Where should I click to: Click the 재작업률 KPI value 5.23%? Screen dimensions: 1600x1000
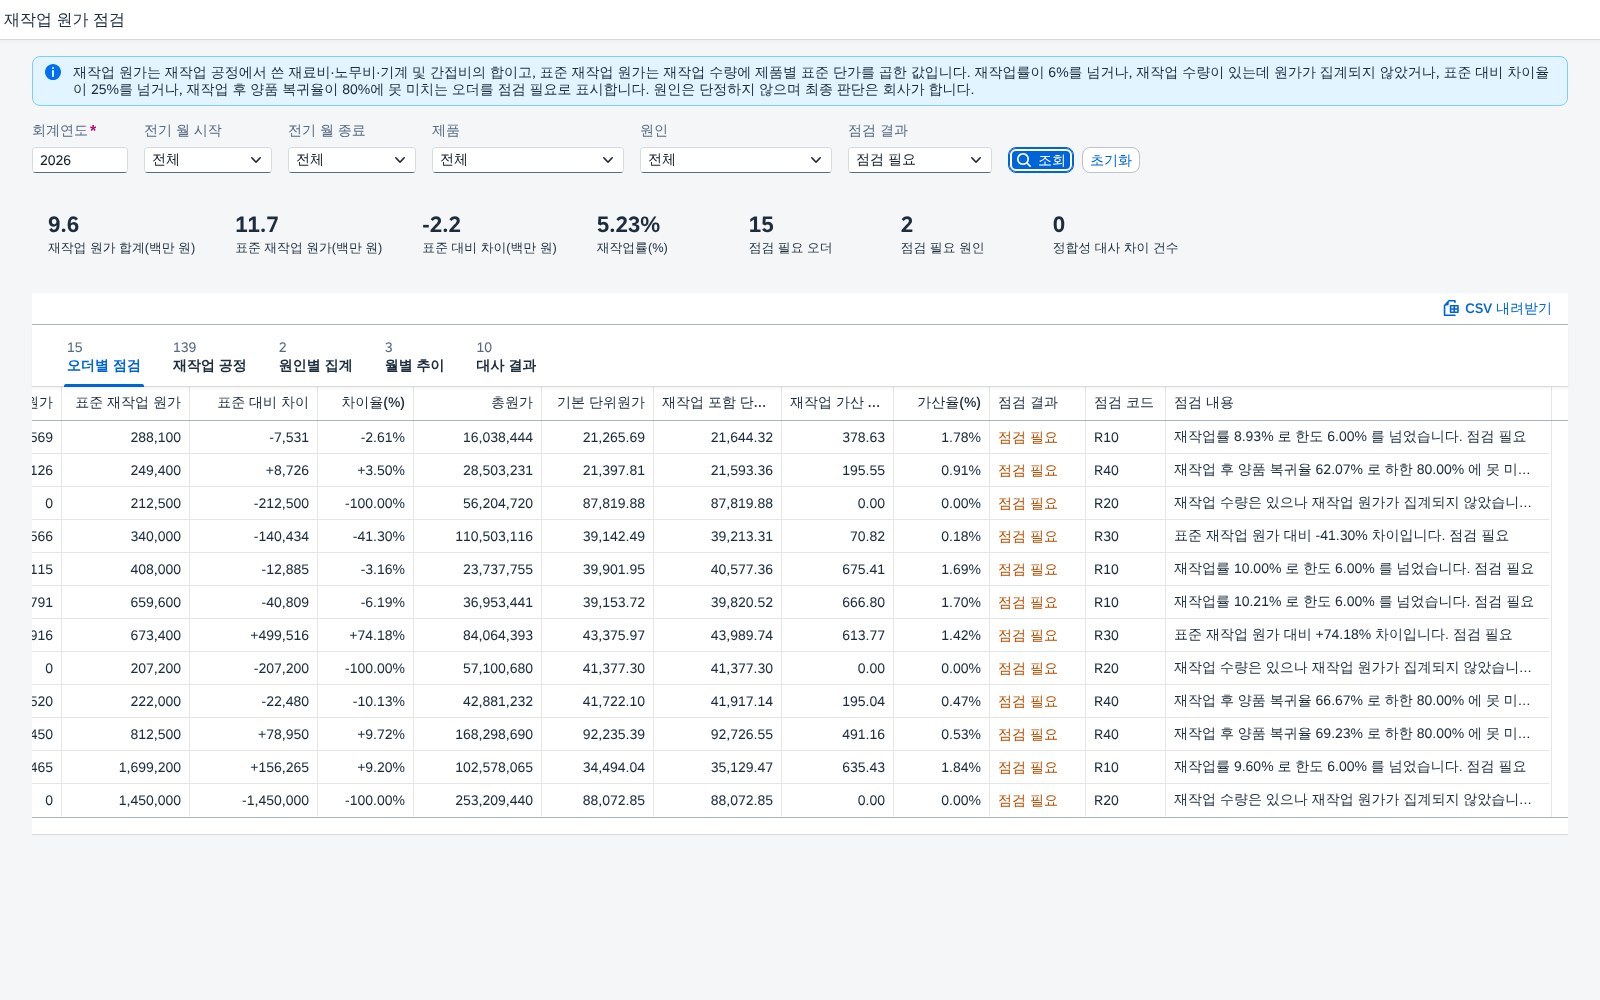click(x=628, y=225)
